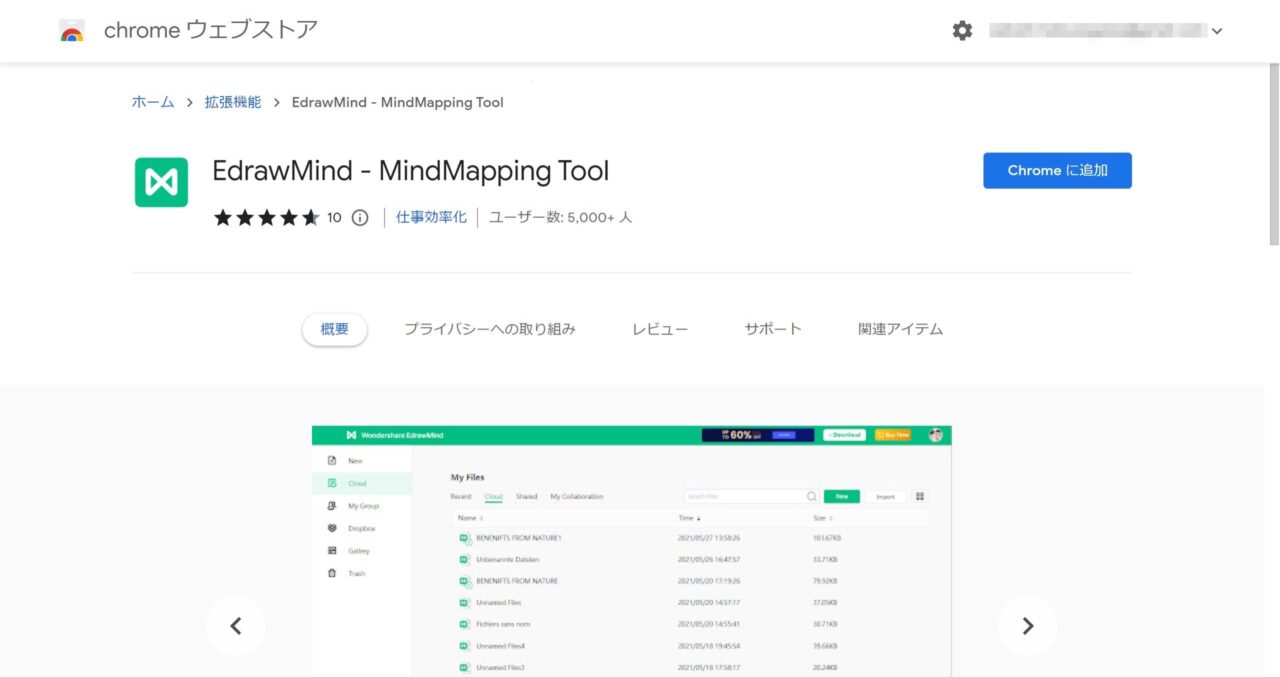Click the Dropbox icon in EdrawMind sidebar
The image size is (1280, 677).
330,528
